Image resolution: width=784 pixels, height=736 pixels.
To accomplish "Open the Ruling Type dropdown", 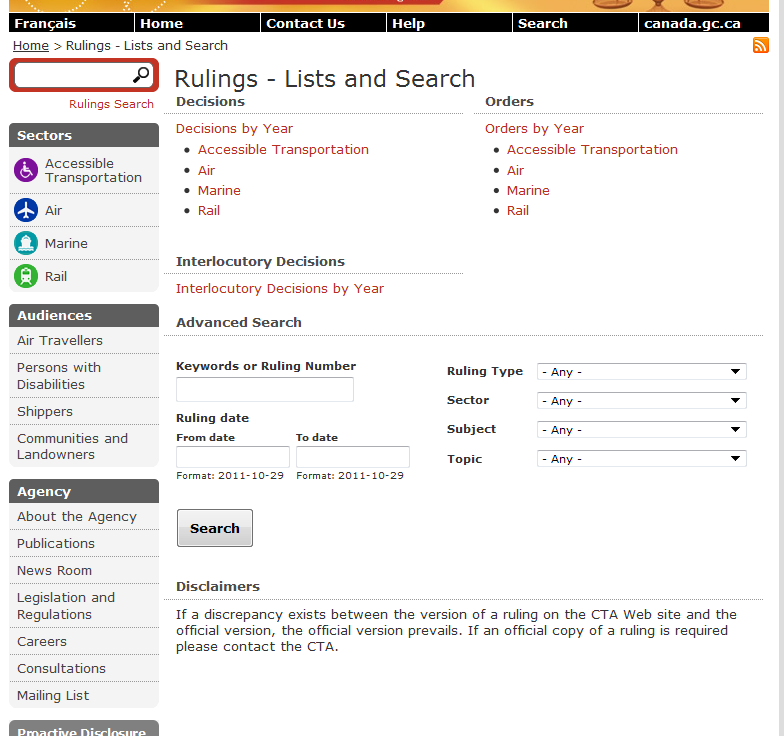I will tap(641, 372).
